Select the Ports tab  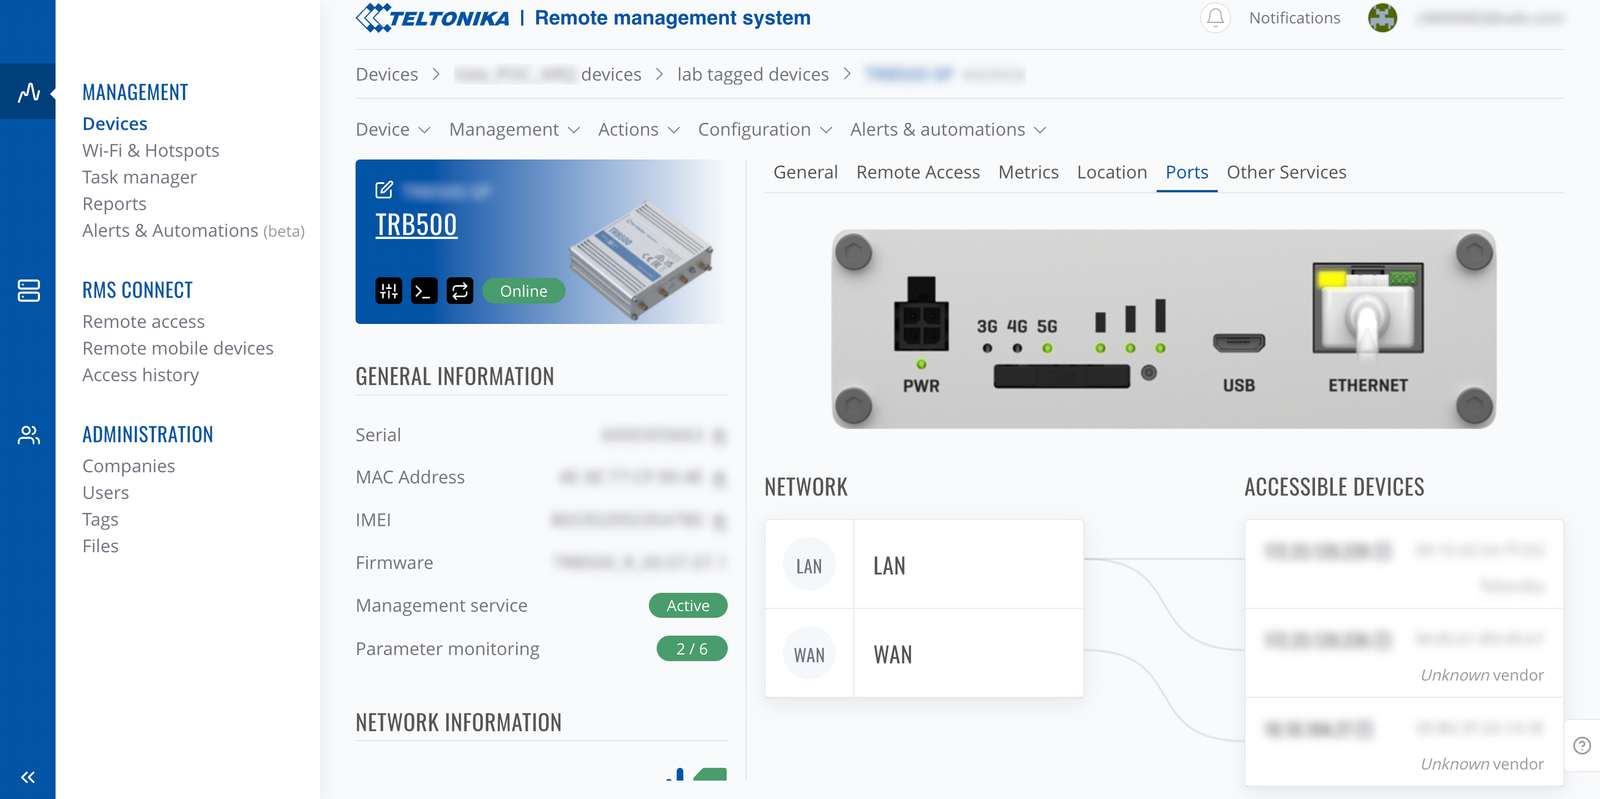tap(1187, 172)
